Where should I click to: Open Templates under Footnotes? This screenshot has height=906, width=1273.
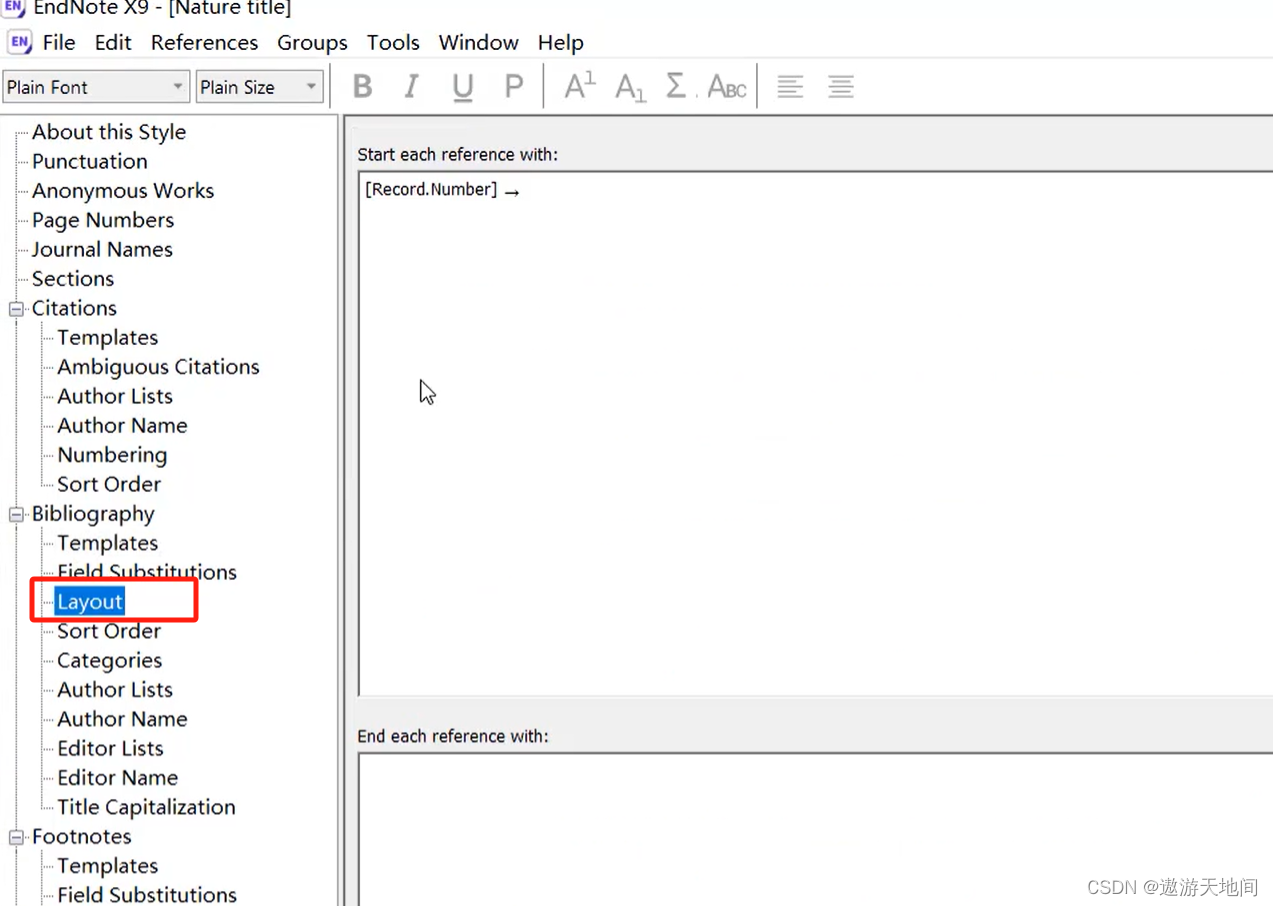coord(107,866)
